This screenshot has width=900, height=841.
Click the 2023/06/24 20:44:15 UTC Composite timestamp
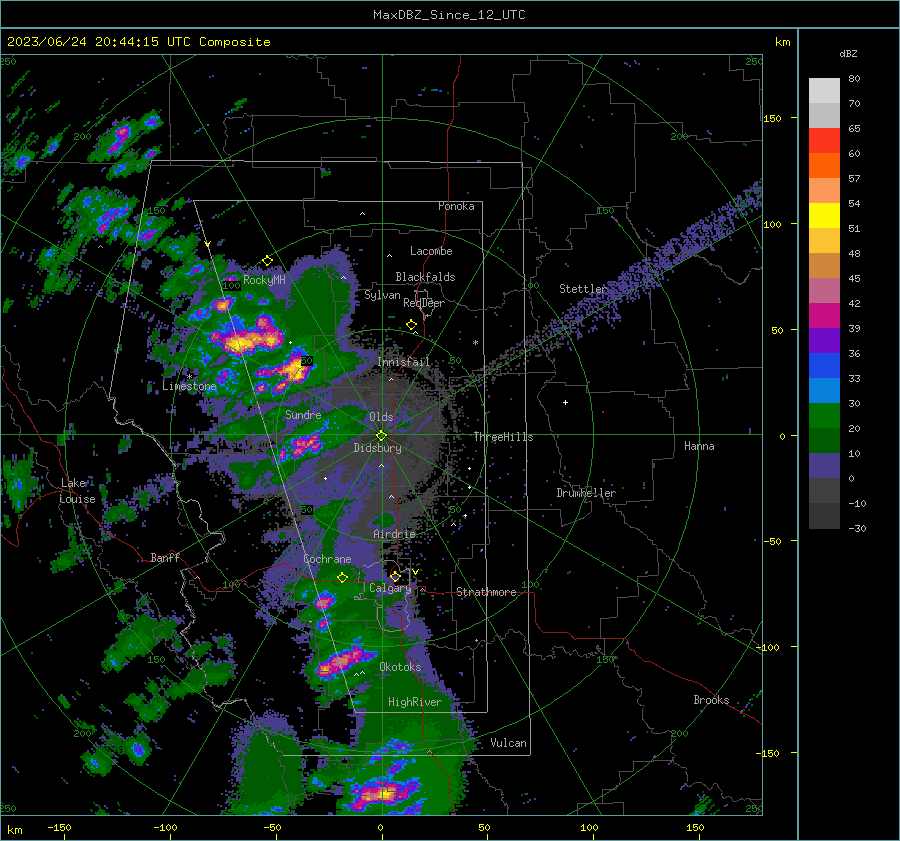coord(138,42)
